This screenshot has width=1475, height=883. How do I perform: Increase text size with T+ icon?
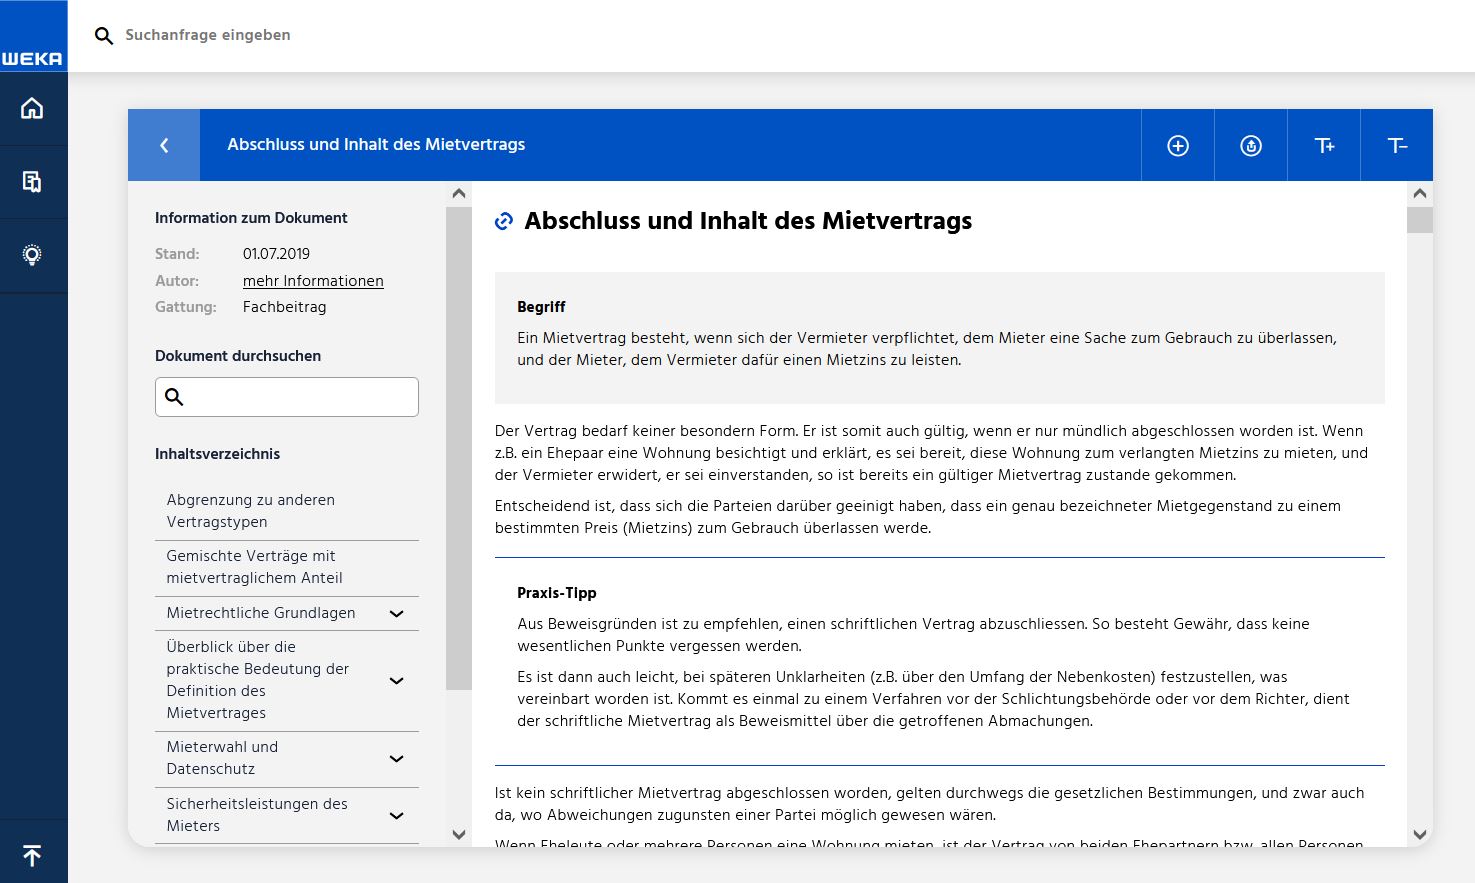(x=1324, y=146)
